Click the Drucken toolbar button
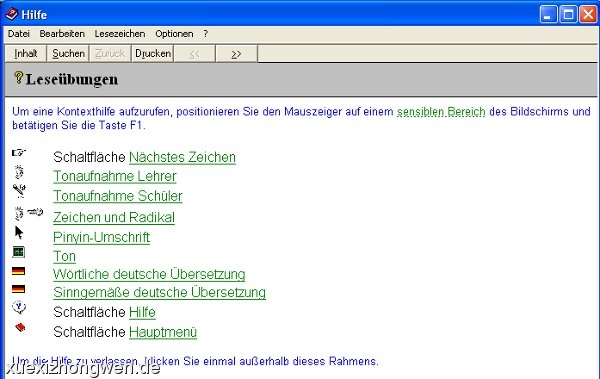 [x=153, y=53]
